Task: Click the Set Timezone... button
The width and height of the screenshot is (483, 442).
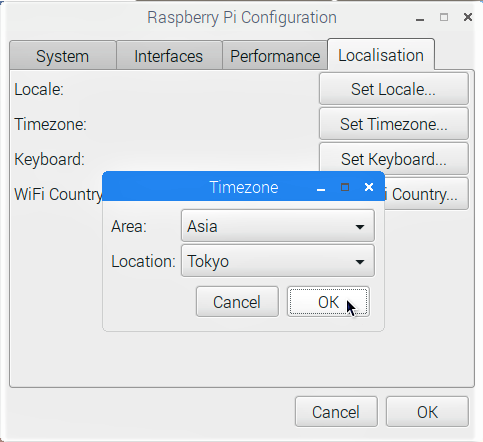Action: (x=394, y=124)
